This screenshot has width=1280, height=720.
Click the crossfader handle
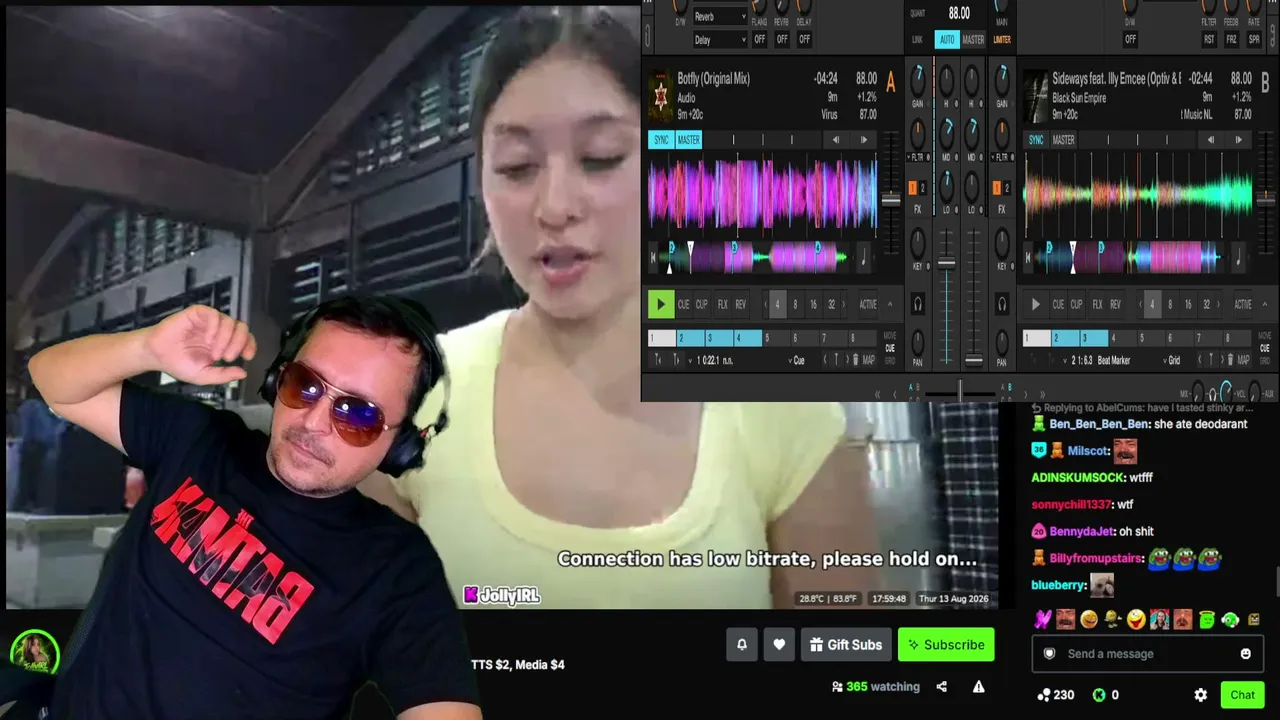tap(960, 390)
